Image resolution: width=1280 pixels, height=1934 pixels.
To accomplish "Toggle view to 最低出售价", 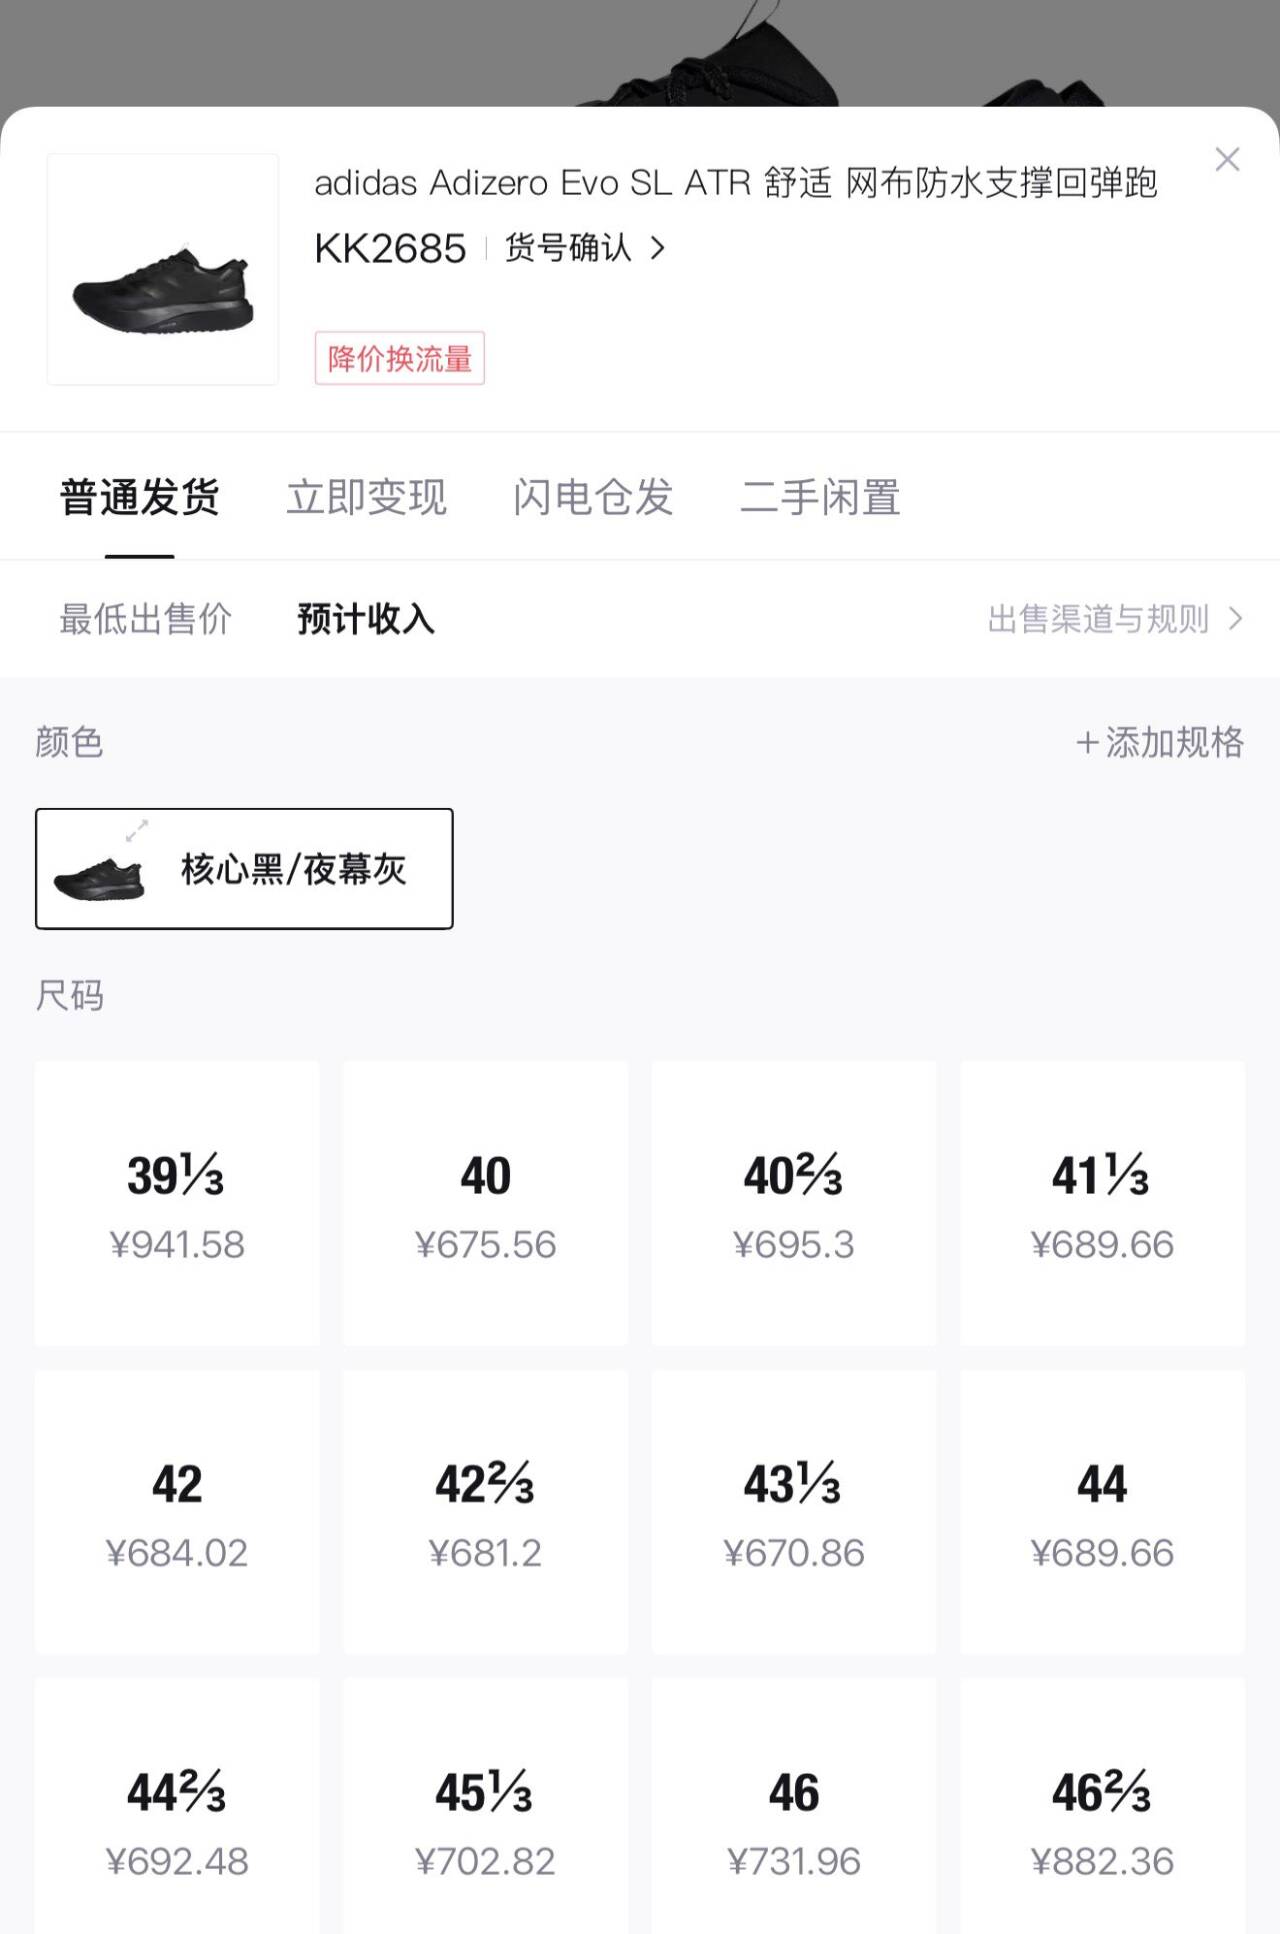I will coord(146,619).
